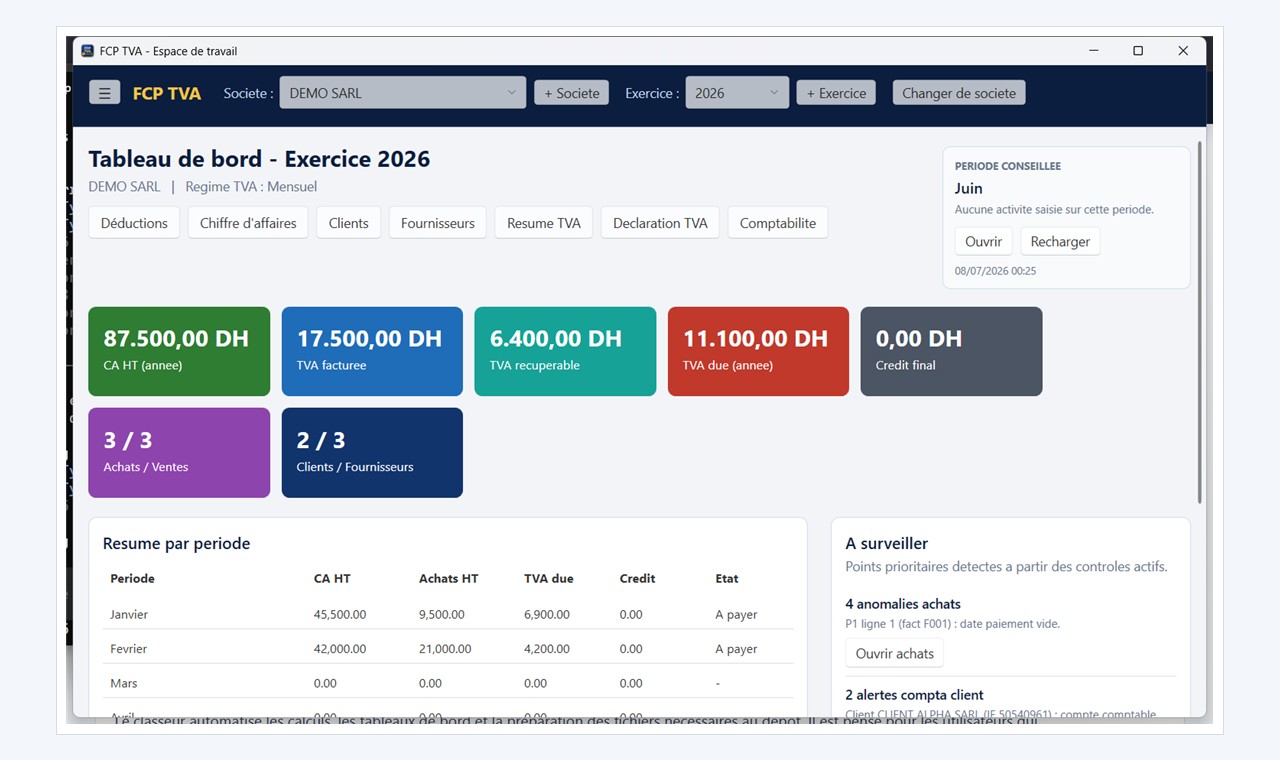Screen dimensions: 1280x760
Task: Open the Societe dropdown showing DEMO SARL
Action: [402, 93]
